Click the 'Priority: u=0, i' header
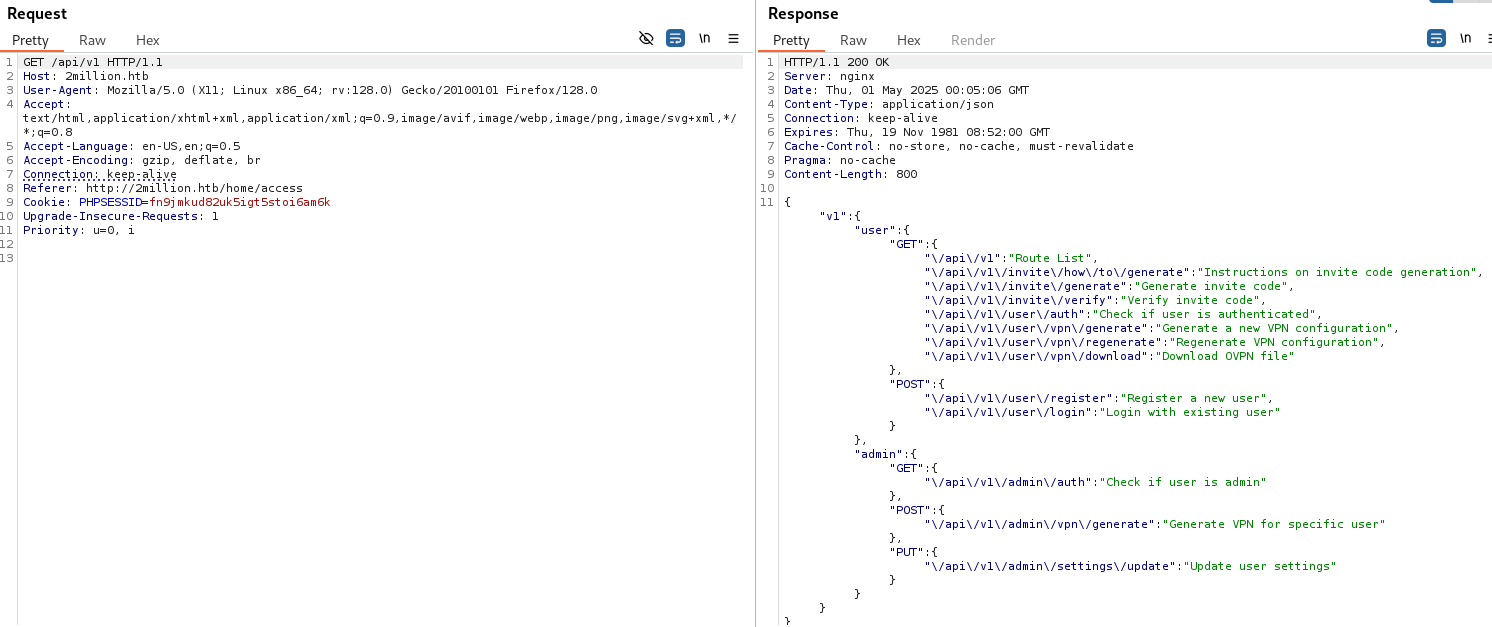 [x=79, y=230]
